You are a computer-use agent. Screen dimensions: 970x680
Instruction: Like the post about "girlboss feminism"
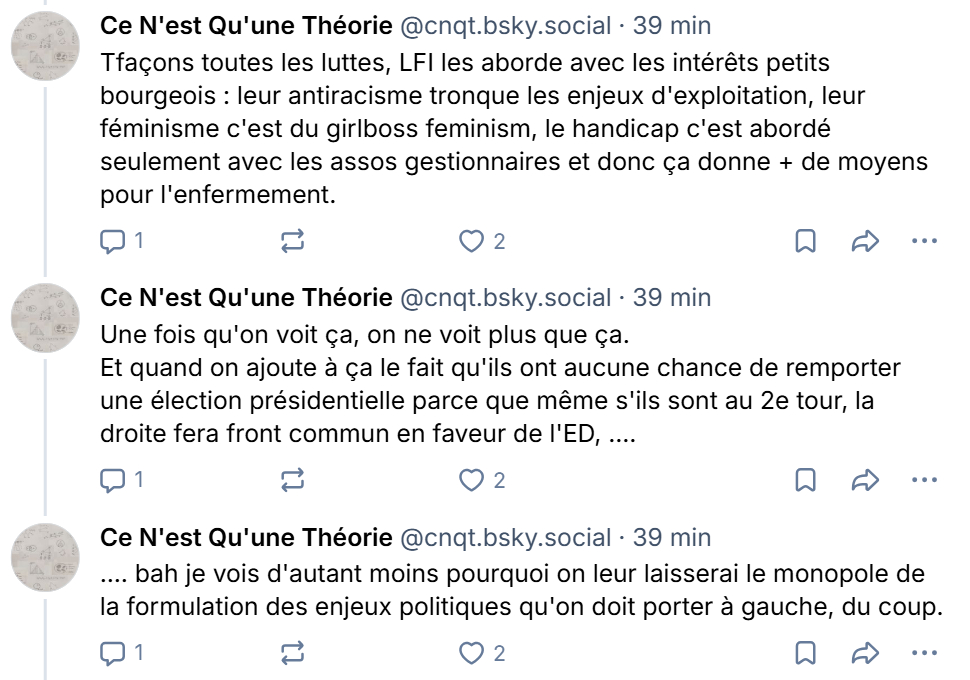[471, 241]
